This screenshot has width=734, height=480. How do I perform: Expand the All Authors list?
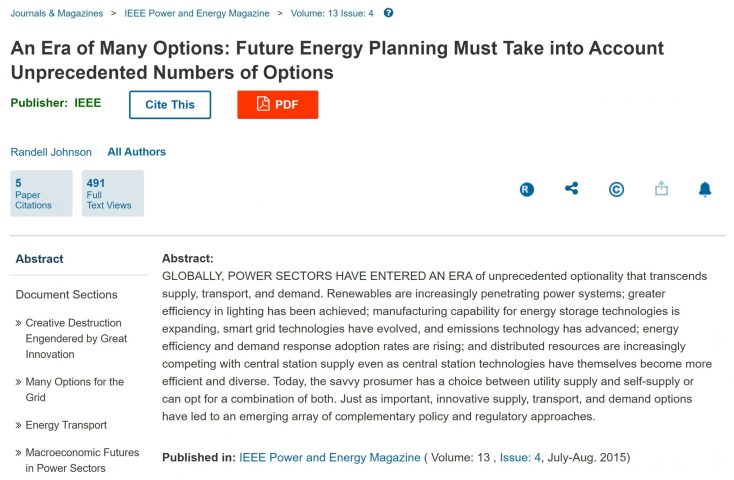(x=137, y=152)
